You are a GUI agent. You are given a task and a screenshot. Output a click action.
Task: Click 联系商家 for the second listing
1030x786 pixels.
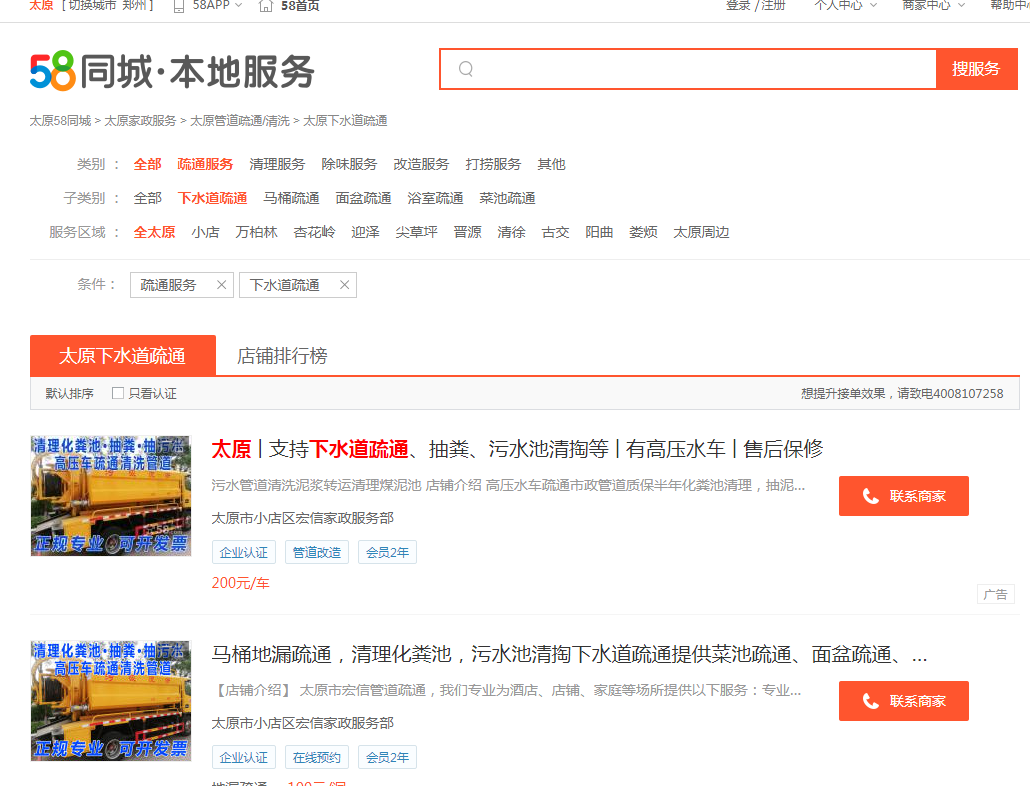point(903,701)
